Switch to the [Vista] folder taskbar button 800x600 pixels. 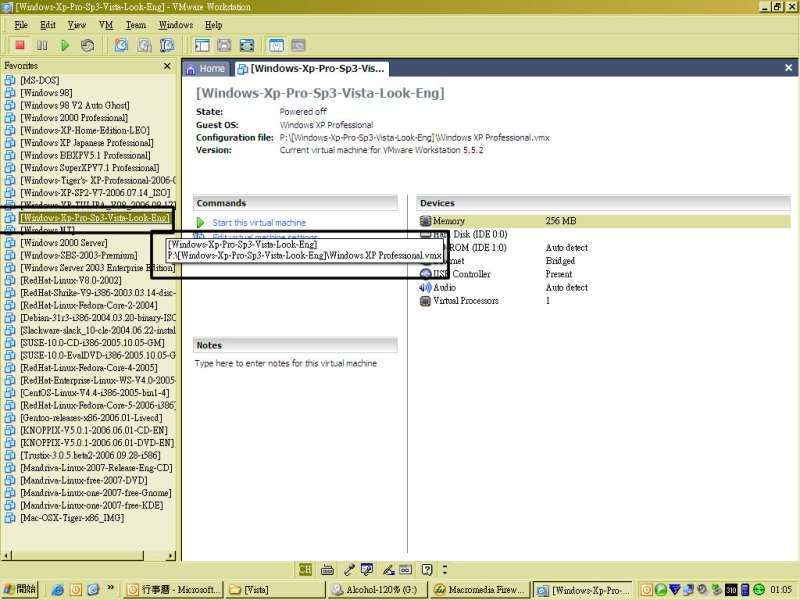(276, 590)
